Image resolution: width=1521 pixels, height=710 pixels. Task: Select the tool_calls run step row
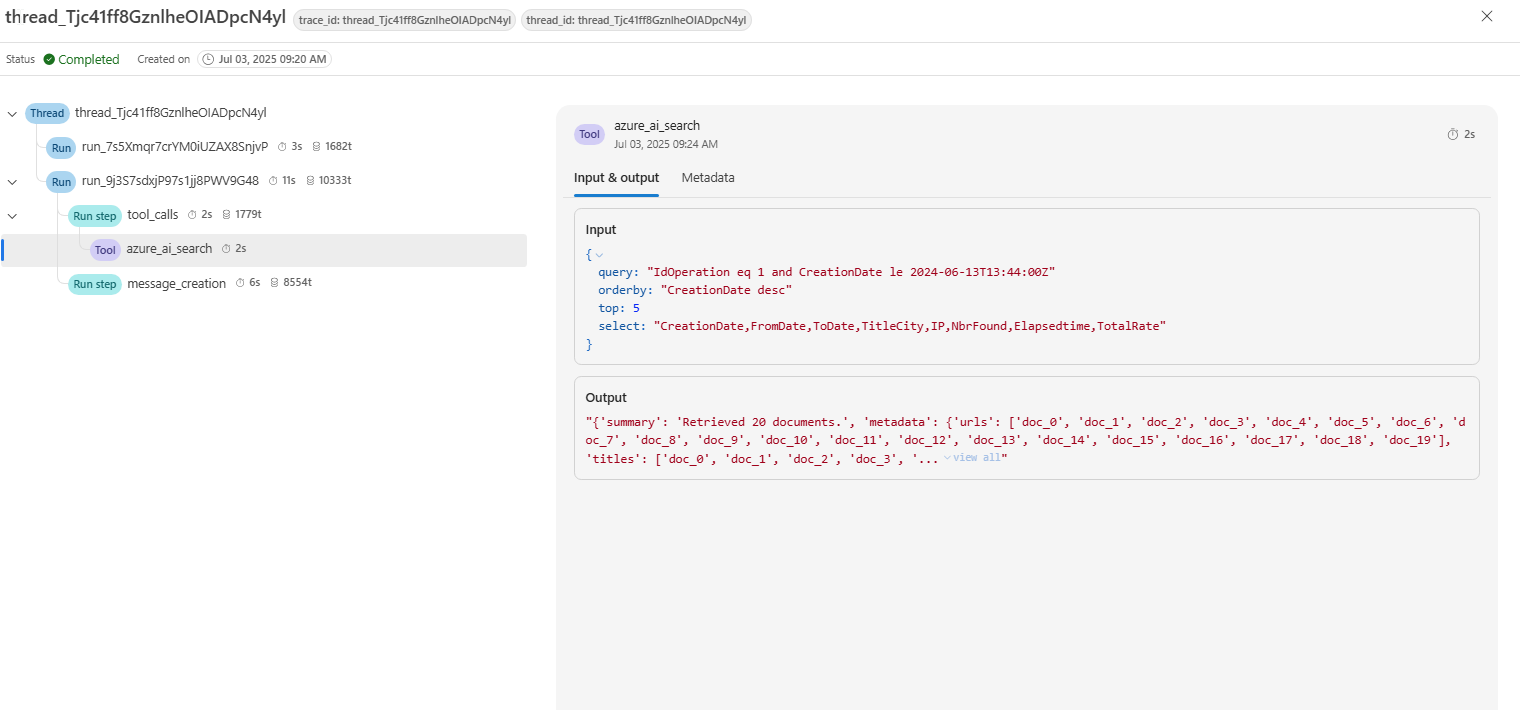click(264, 215)
